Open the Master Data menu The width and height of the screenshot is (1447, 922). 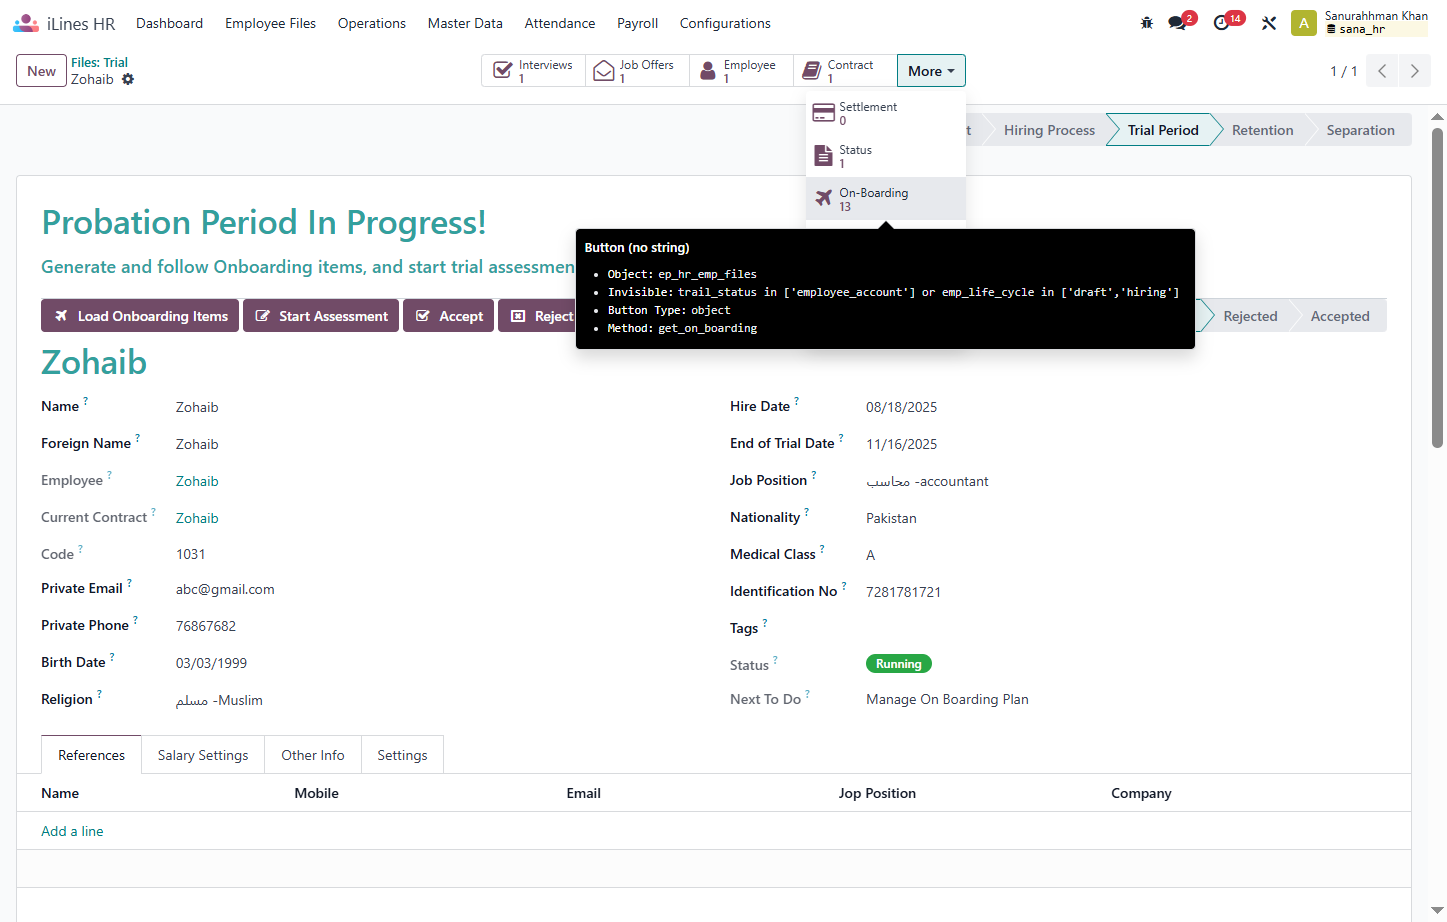click(465, 23)
